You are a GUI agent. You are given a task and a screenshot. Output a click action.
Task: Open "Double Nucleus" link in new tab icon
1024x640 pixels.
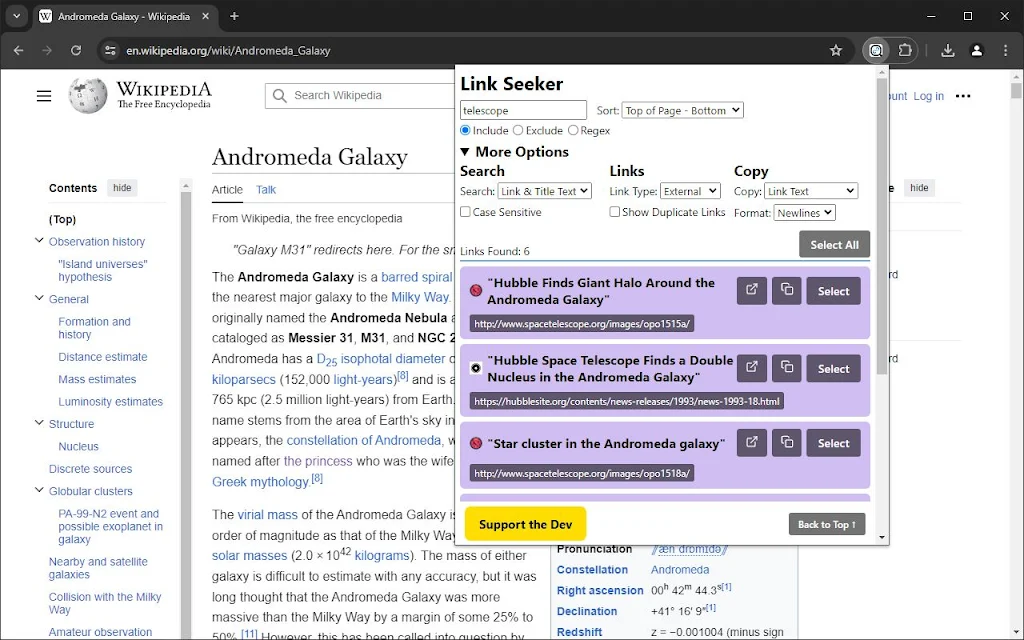click(x=752, y=368)
